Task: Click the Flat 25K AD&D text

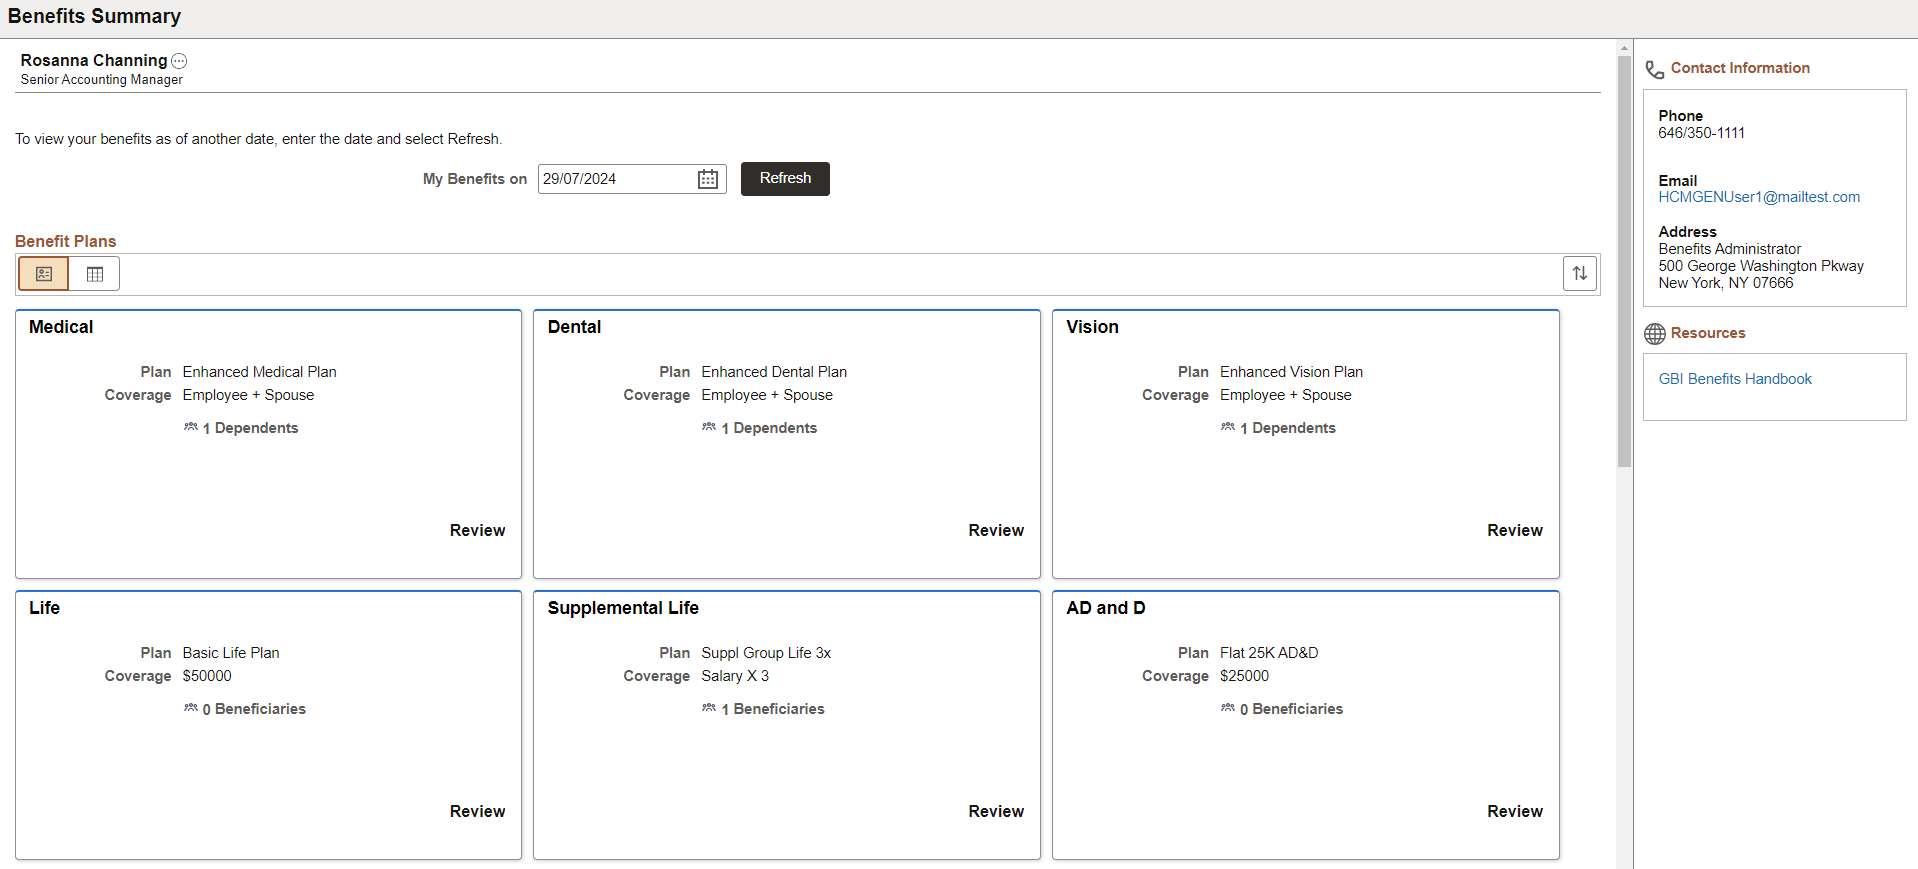Action: (1269, 653)
